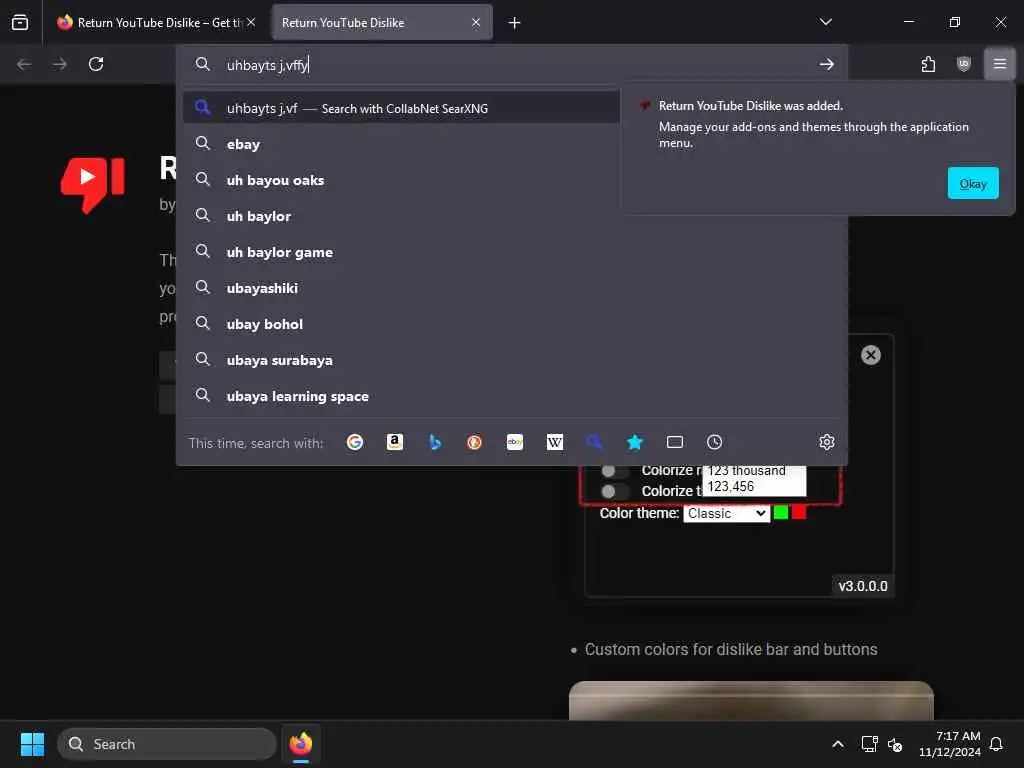Toggle the second Colorize switch
The image size is (1024, 768).
tap(614, 491)
